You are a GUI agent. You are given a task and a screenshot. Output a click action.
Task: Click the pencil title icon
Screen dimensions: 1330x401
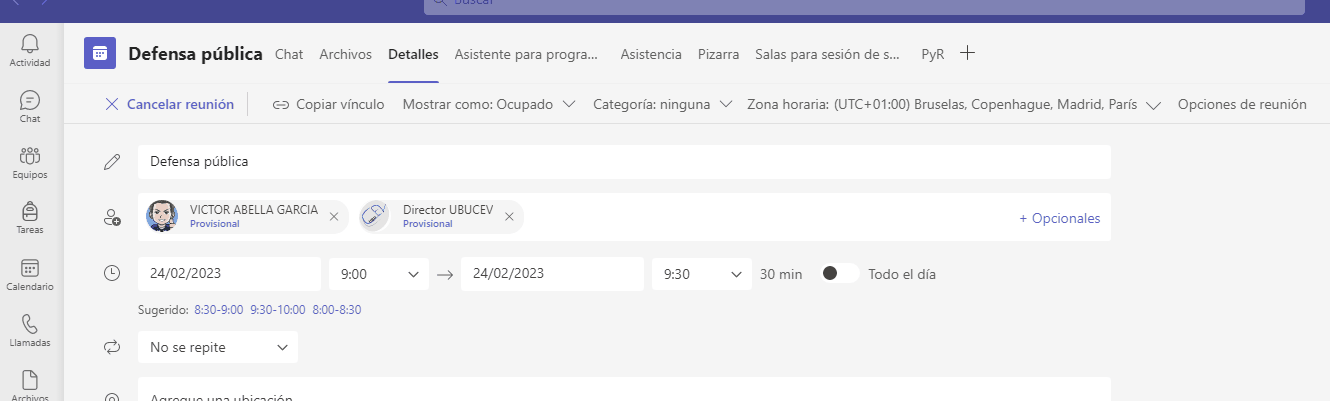112,161
